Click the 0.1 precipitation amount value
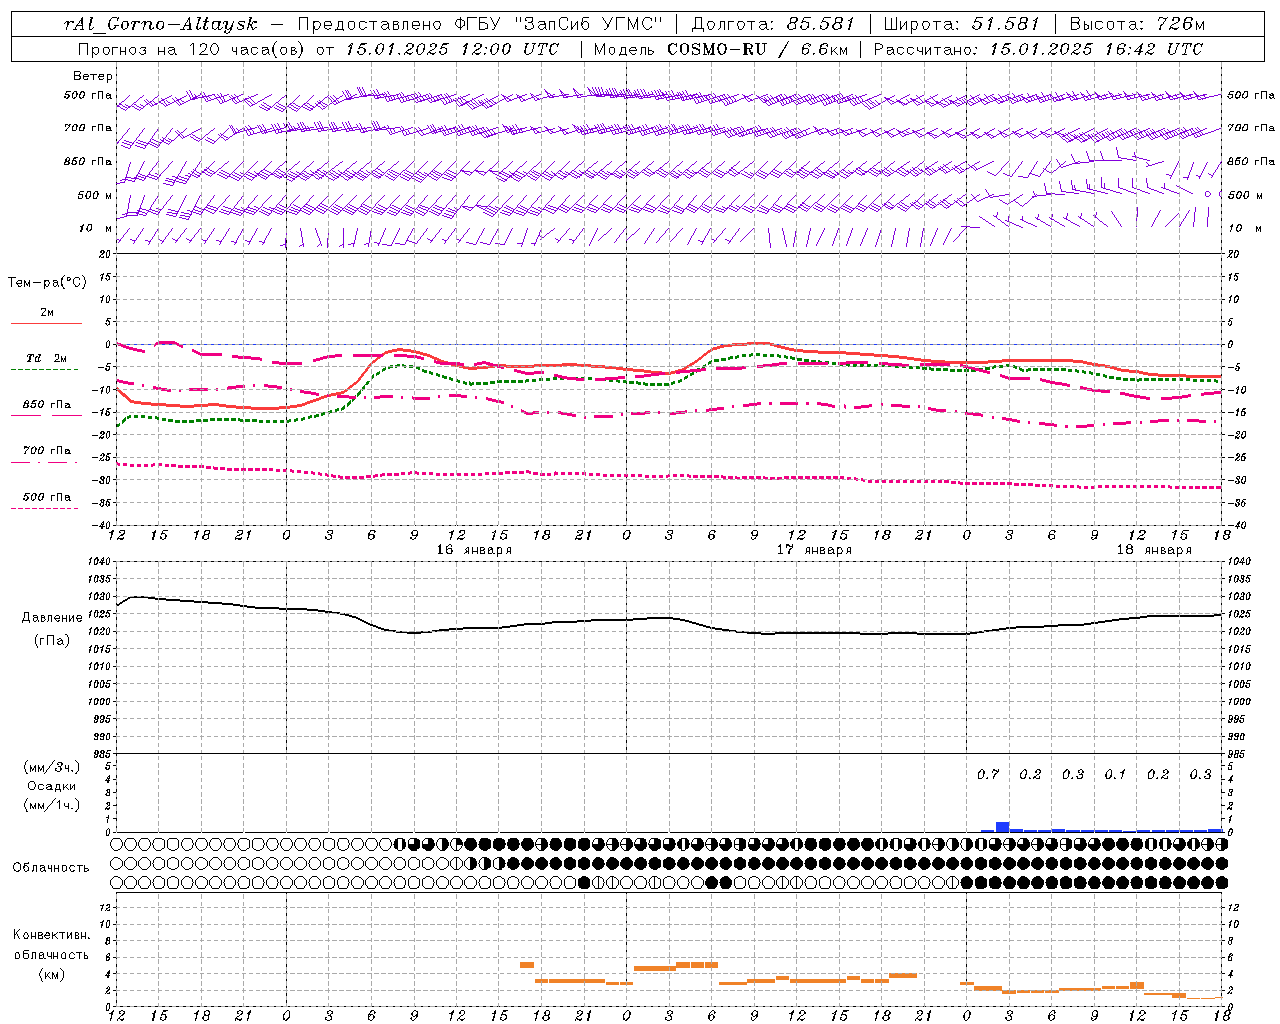Screen dimensions: 1280x1024 [1115, 775]
